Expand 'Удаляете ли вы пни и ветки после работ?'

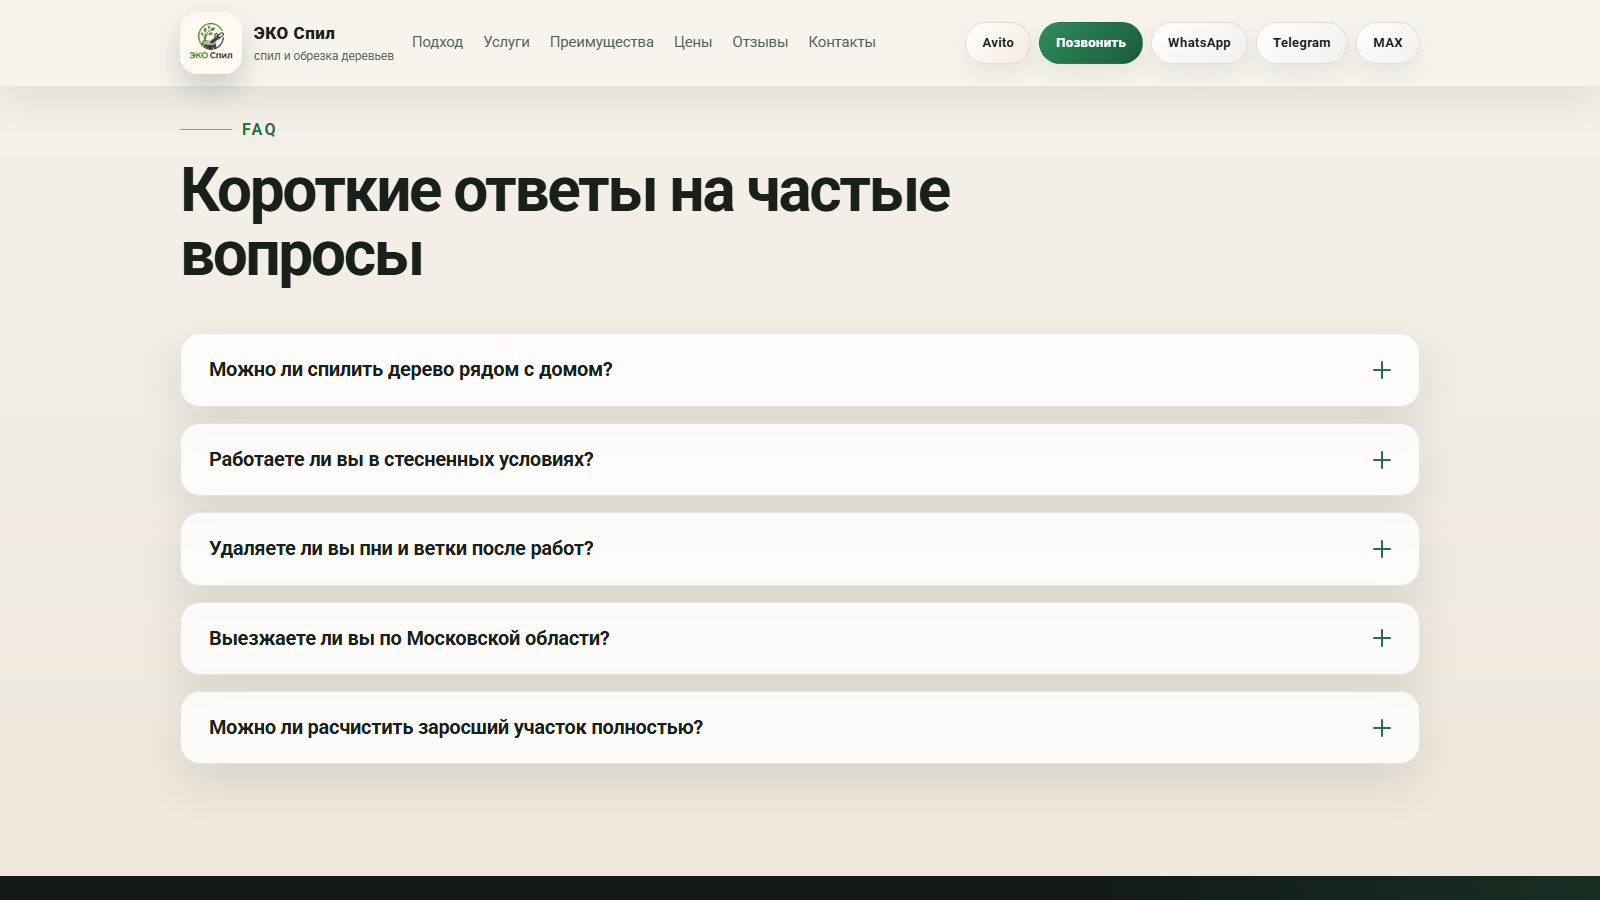click(800, 549)
